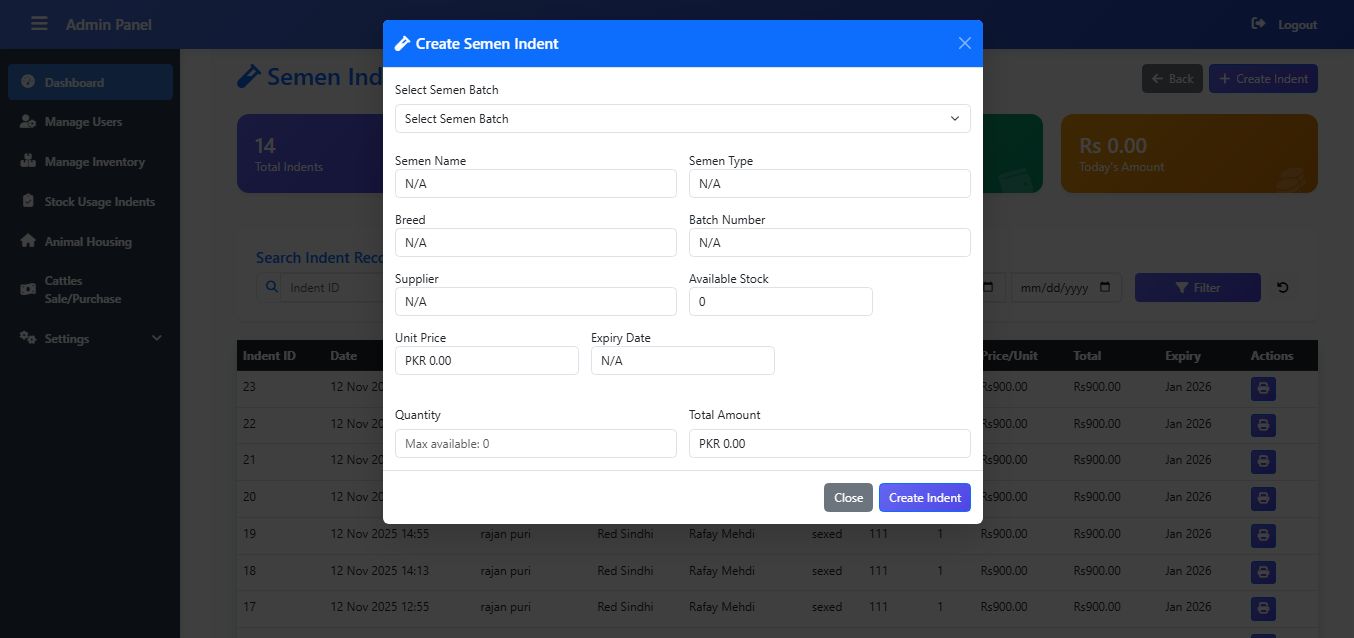Click print icon for indent 23
The image size is (1354, 638).
pos(1263,389)
